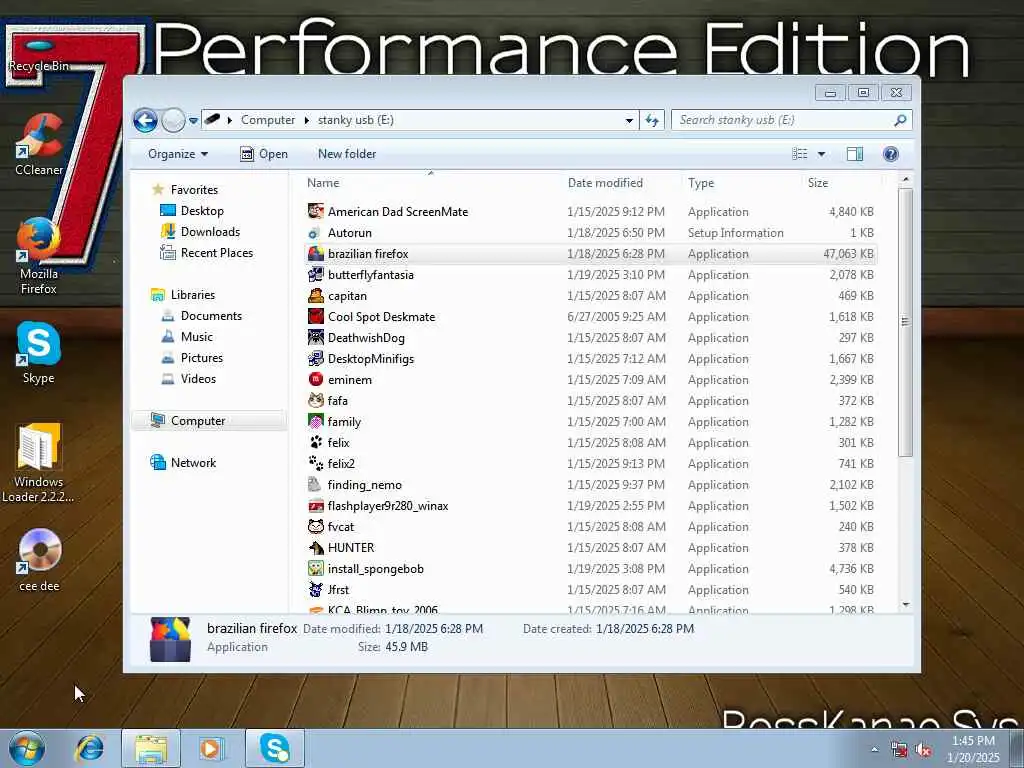The image size is (1024, 768).
Task: Expand the view options dropdown arrow
Action: tap(821, 153)
